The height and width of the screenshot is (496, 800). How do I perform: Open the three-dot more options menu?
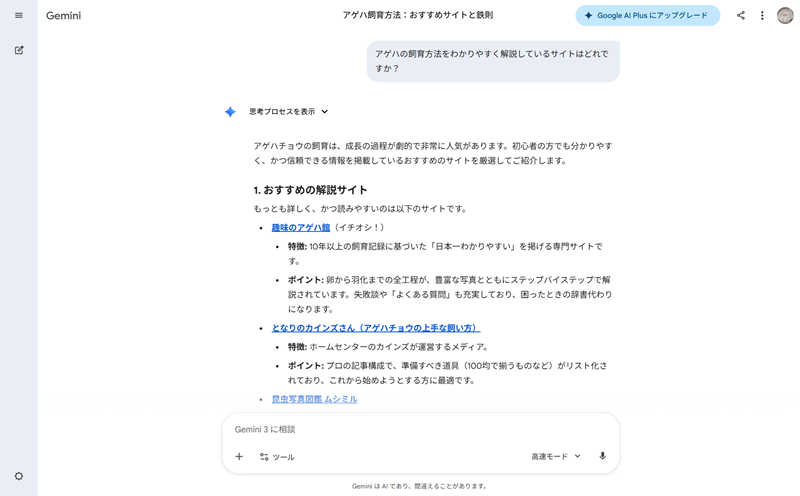pyautogui.click(x=762, y=16)
